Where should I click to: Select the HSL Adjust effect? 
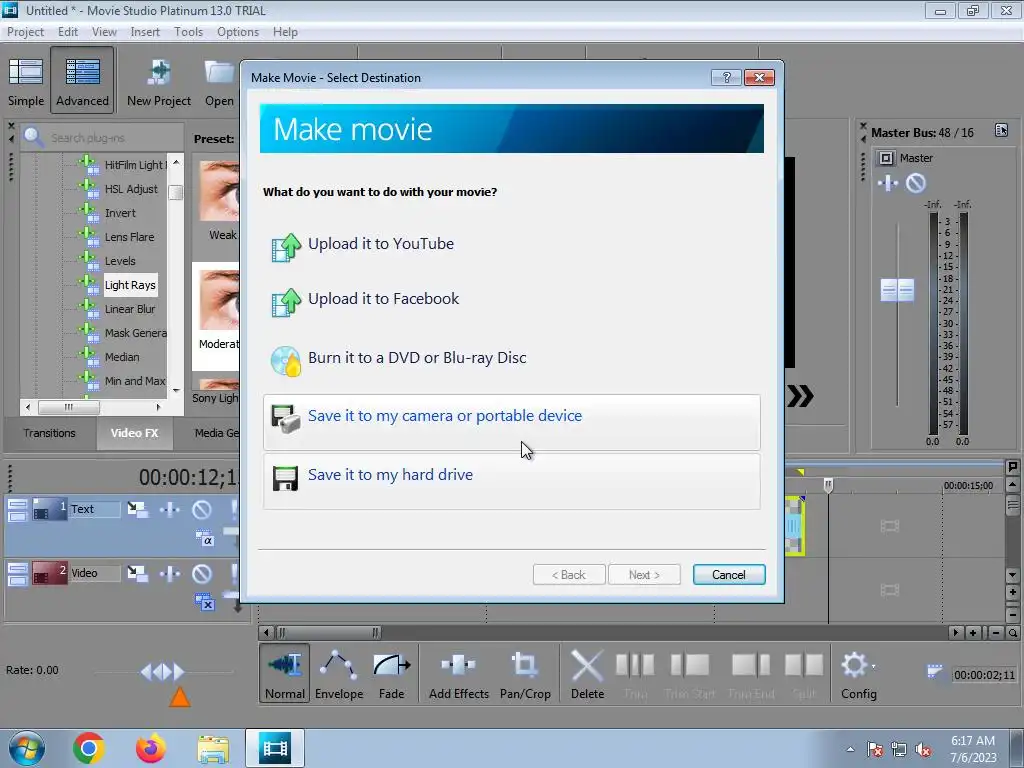click(131, 189)
